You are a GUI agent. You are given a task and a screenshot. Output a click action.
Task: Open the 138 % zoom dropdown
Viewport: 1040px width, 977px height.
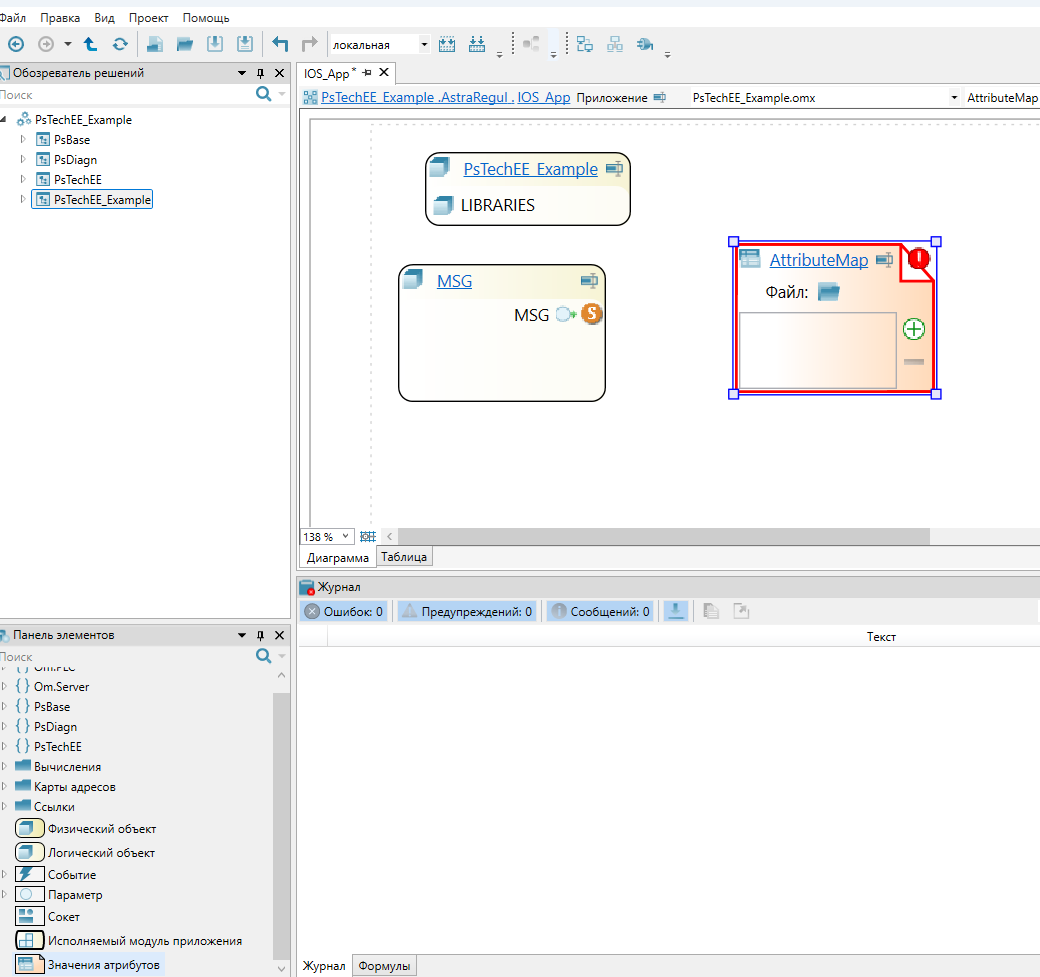pyautogui.click(x=346, y=537)
